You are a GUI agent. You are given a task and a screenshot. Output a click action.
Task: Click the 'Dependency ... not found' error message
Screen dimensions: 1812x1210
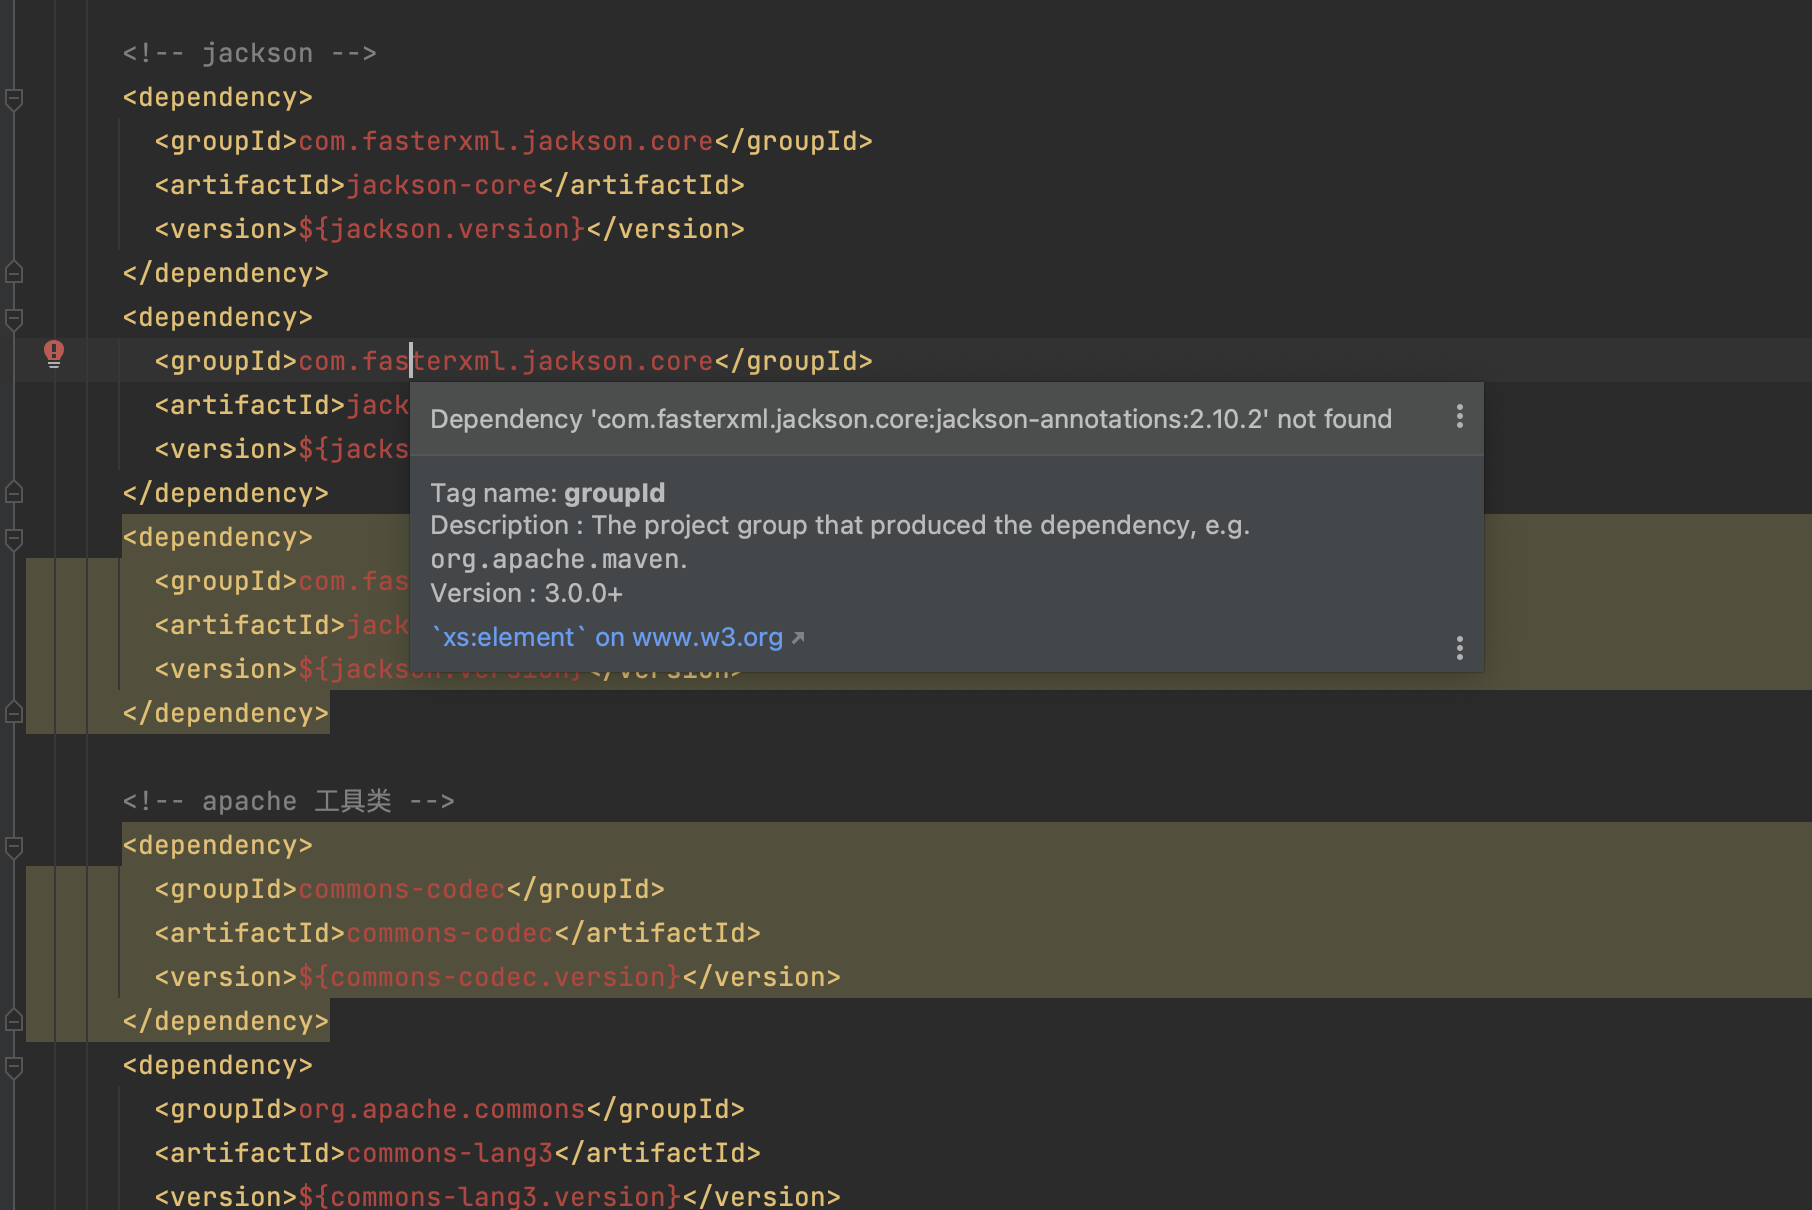(x=910, y=419)
